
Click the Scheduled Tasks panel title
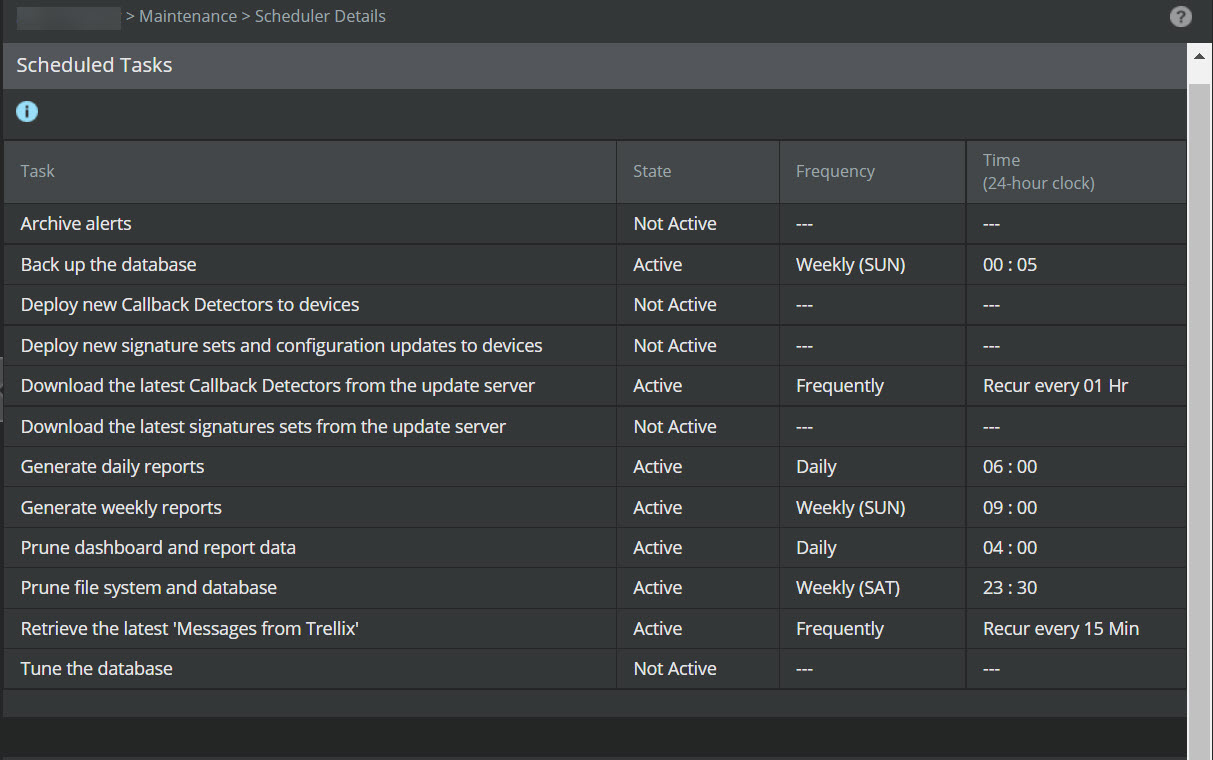94,65
